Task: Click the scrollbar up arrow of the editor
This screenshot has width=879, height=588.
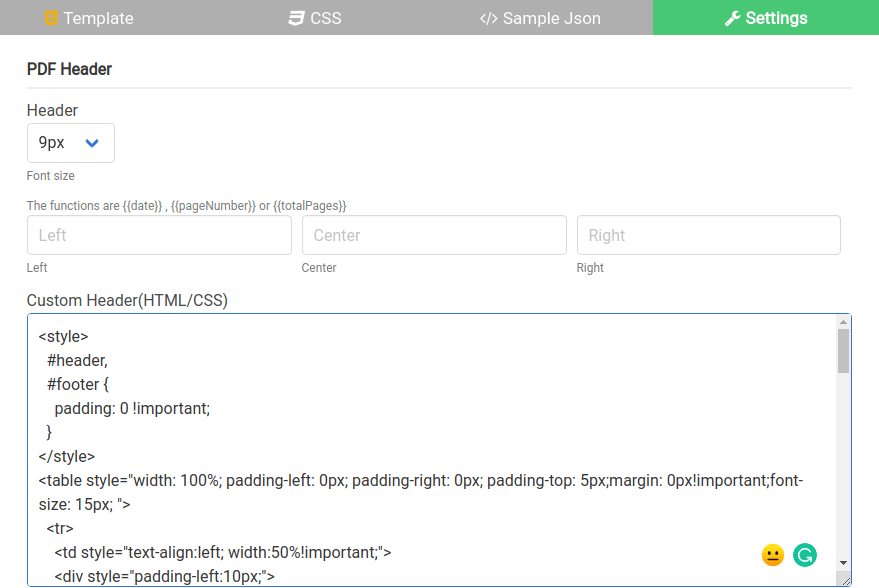Action: (843, 320)
